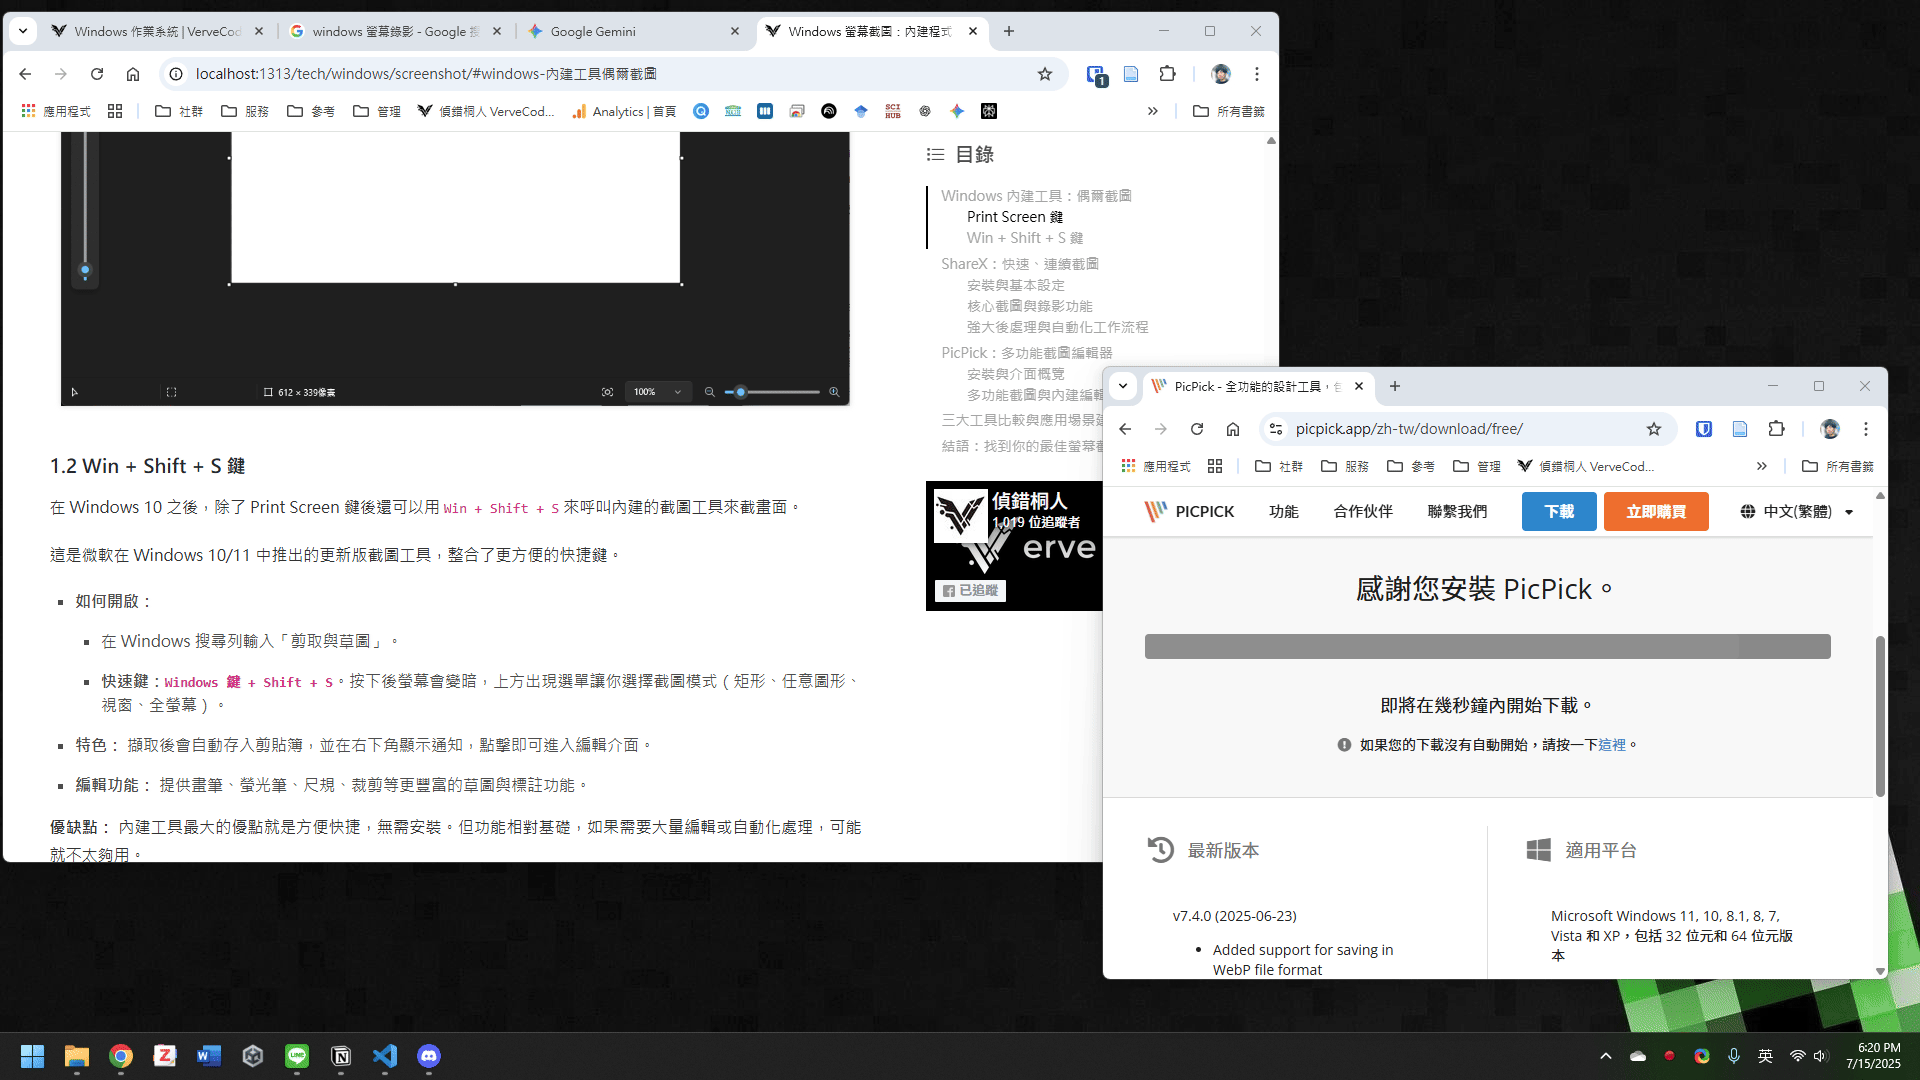Open the Analytics | 首頁 bookmark
Screen dimensions: 1920x1080
622,111
